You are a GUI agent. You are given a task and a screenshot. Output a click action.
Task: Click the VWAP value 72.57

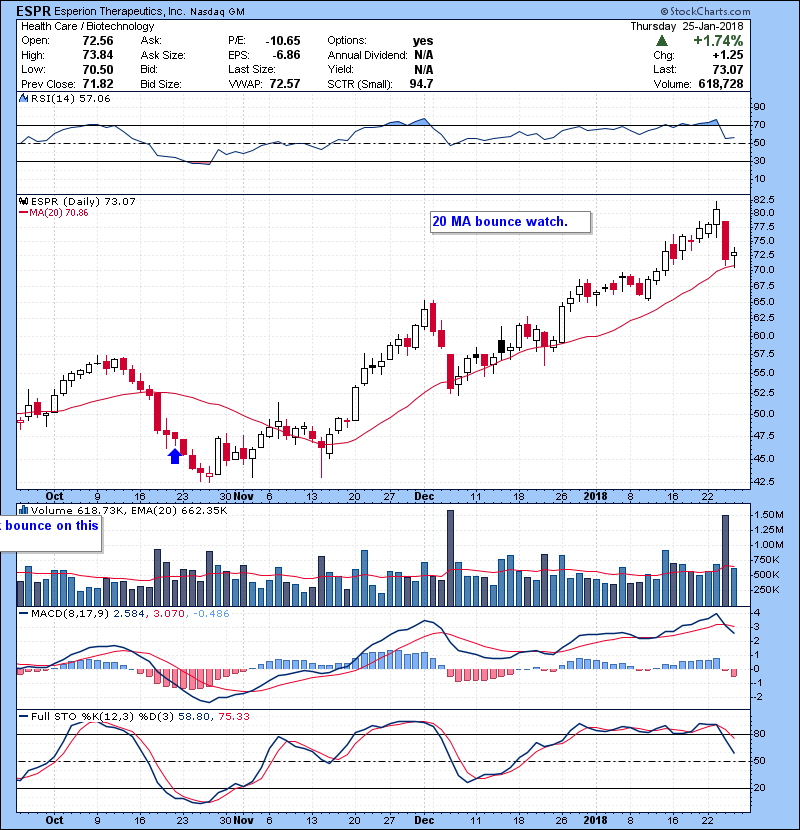tap(285, 84)
